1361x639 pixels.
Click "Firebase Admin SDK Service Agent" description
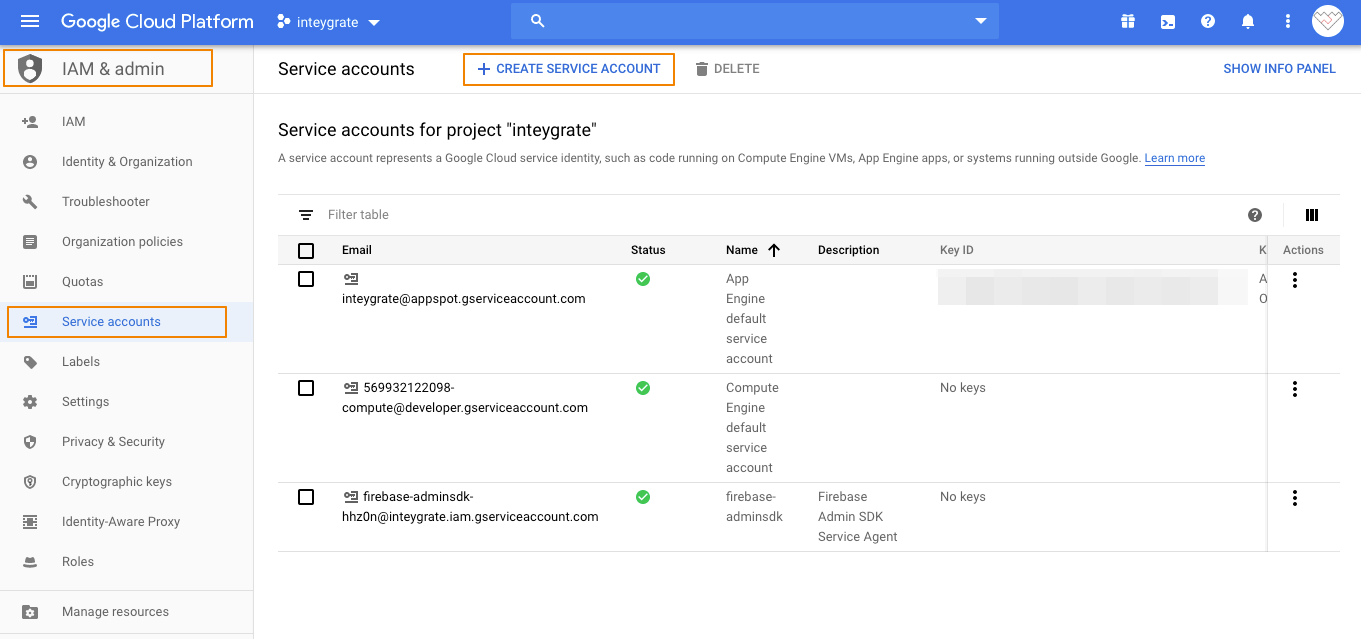click(x=858, y=517)
